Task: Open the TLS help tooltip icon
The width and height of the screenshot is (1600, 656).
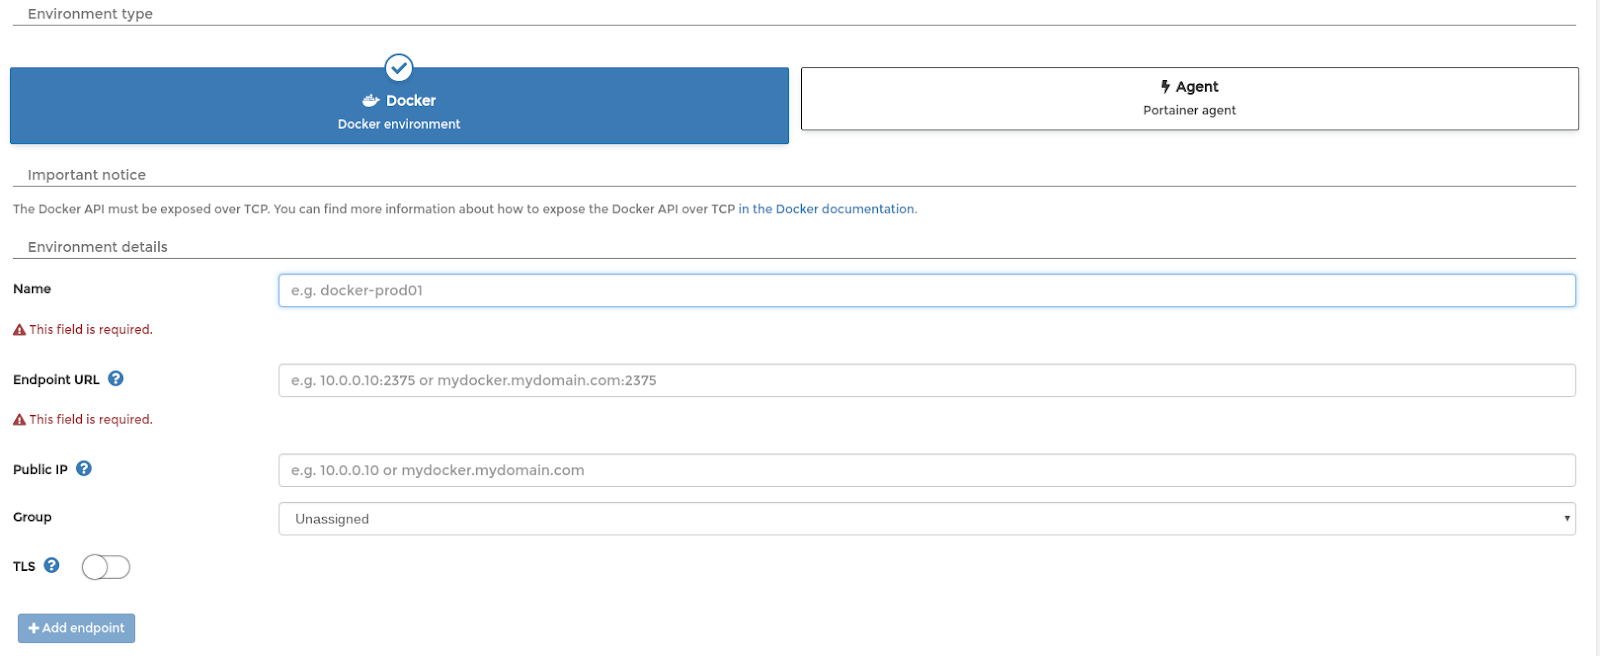Action: [52, 566]
